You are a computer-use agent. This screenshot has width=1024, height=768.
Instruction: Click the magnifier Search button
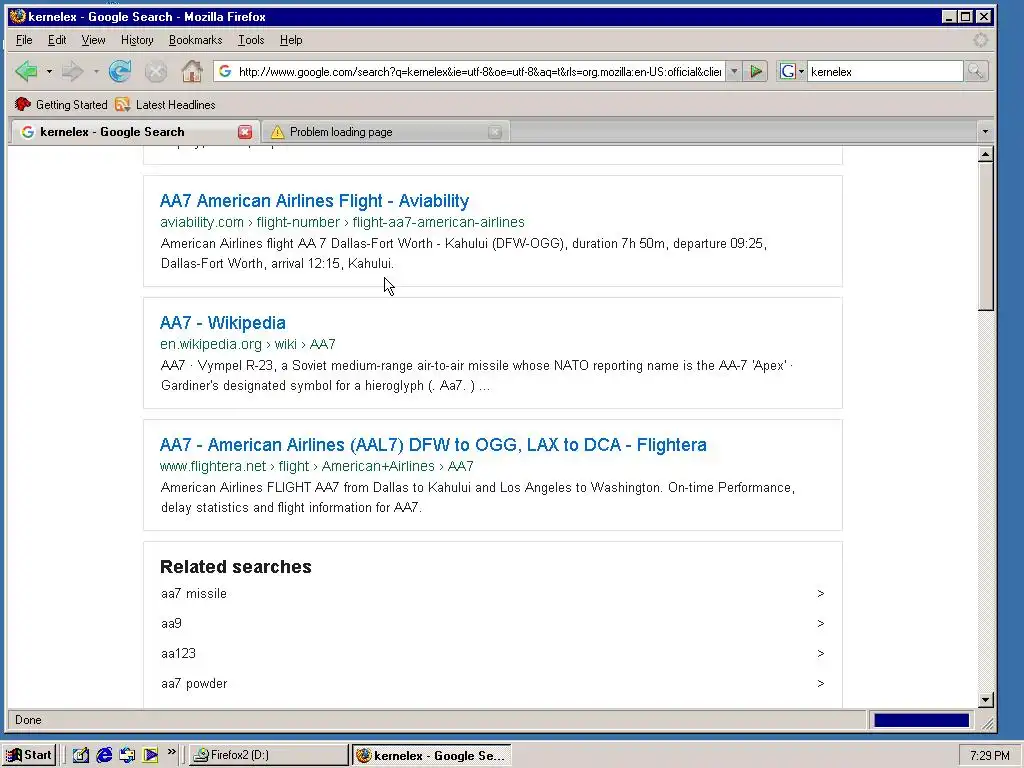pyautogui.click(x=976, y=71)
